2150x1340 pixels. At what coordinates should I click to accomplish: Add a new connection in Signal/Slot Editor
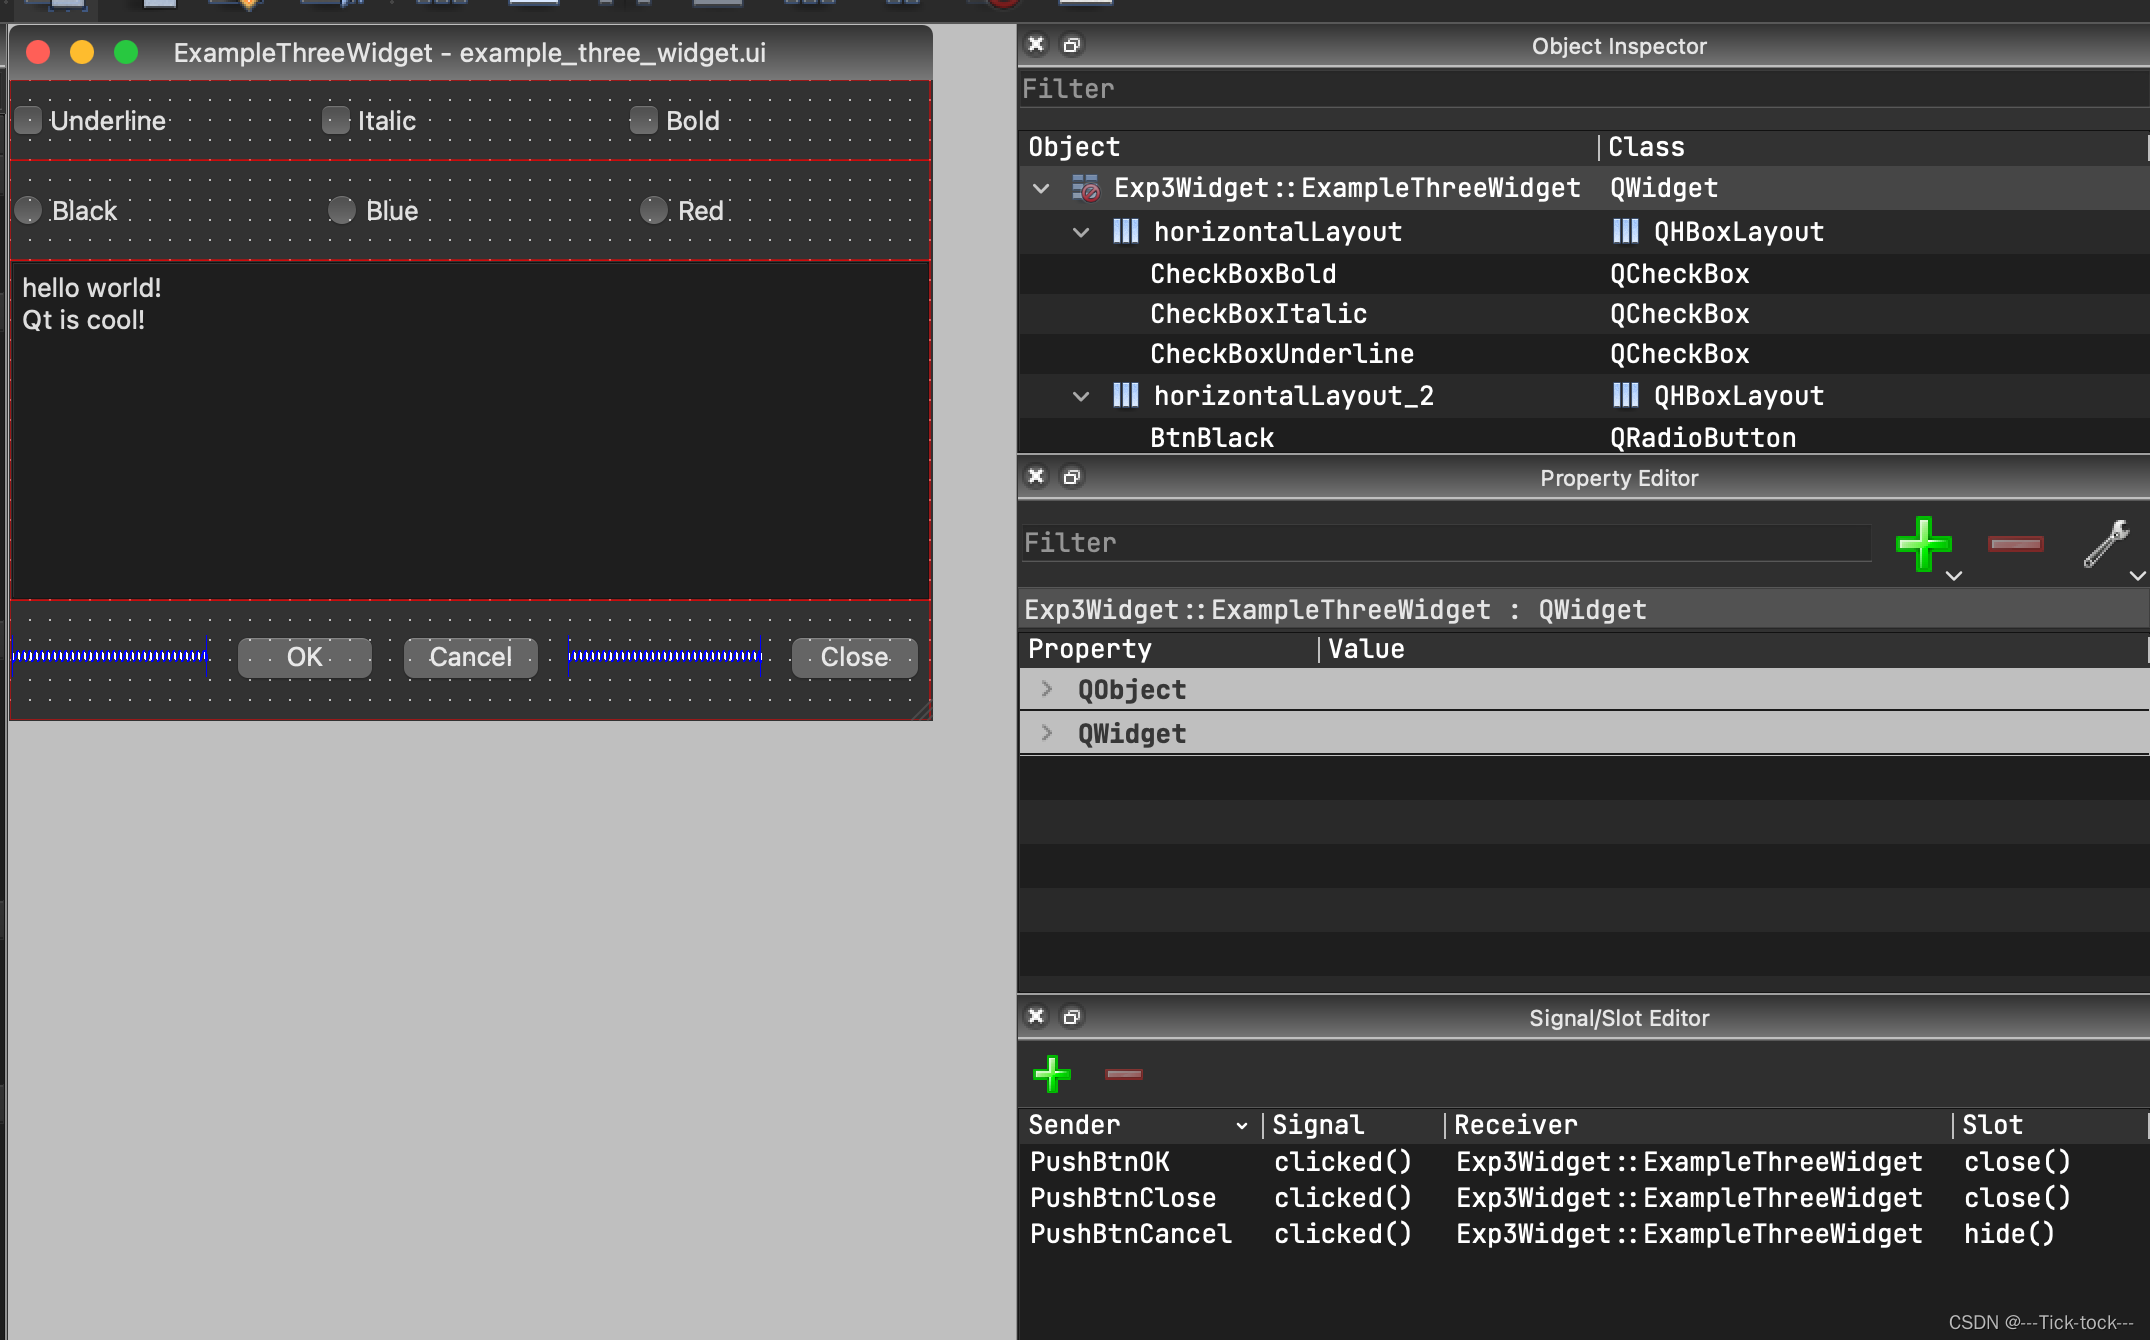pos(1051,1075)
